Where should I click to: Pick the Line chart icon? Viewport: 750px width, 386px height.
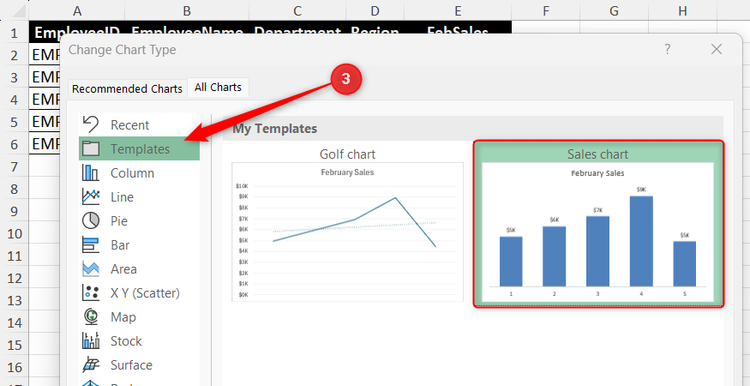tap(90, 197)
